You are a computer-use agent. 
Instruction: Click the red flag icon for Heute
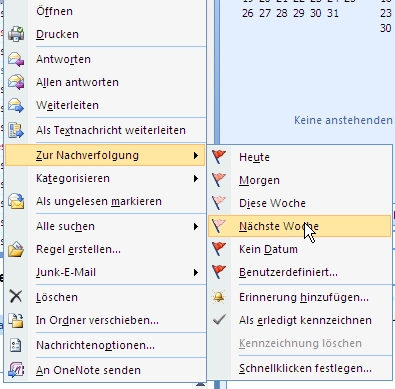pyautogui.click(x=219, y=157)
